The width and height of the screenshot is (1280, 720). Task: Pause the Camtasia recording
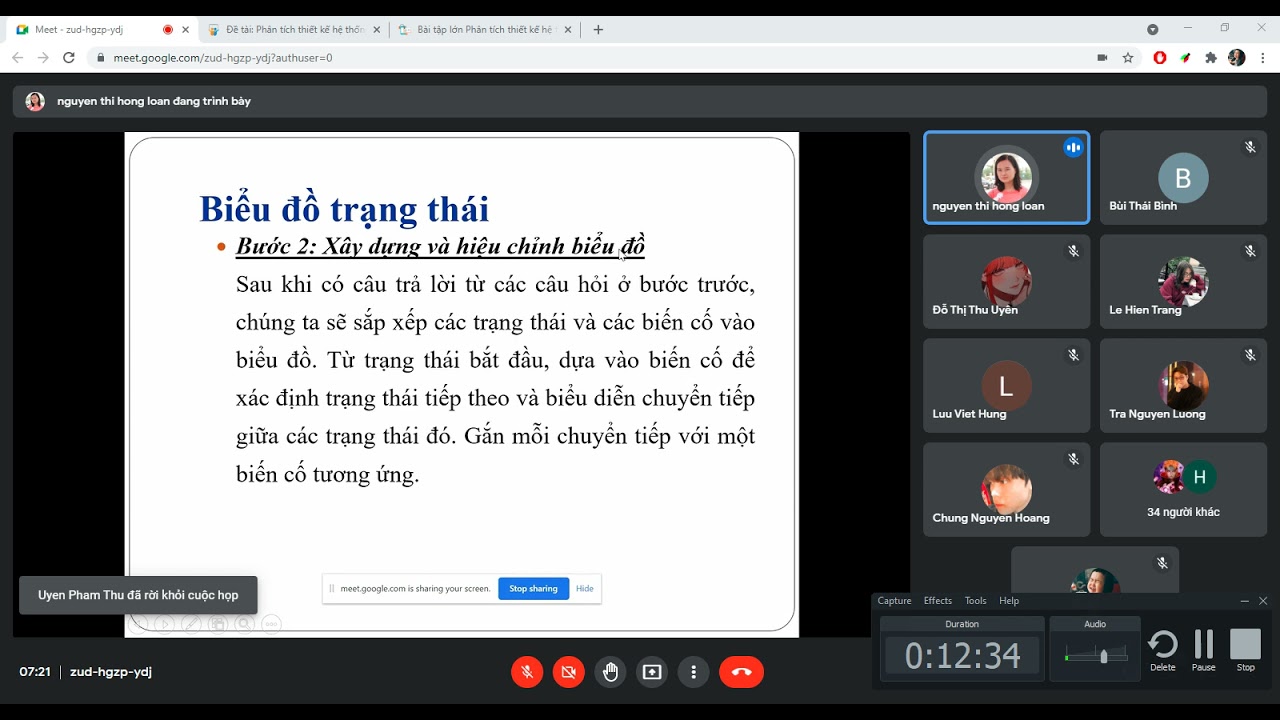[1204, 650]
